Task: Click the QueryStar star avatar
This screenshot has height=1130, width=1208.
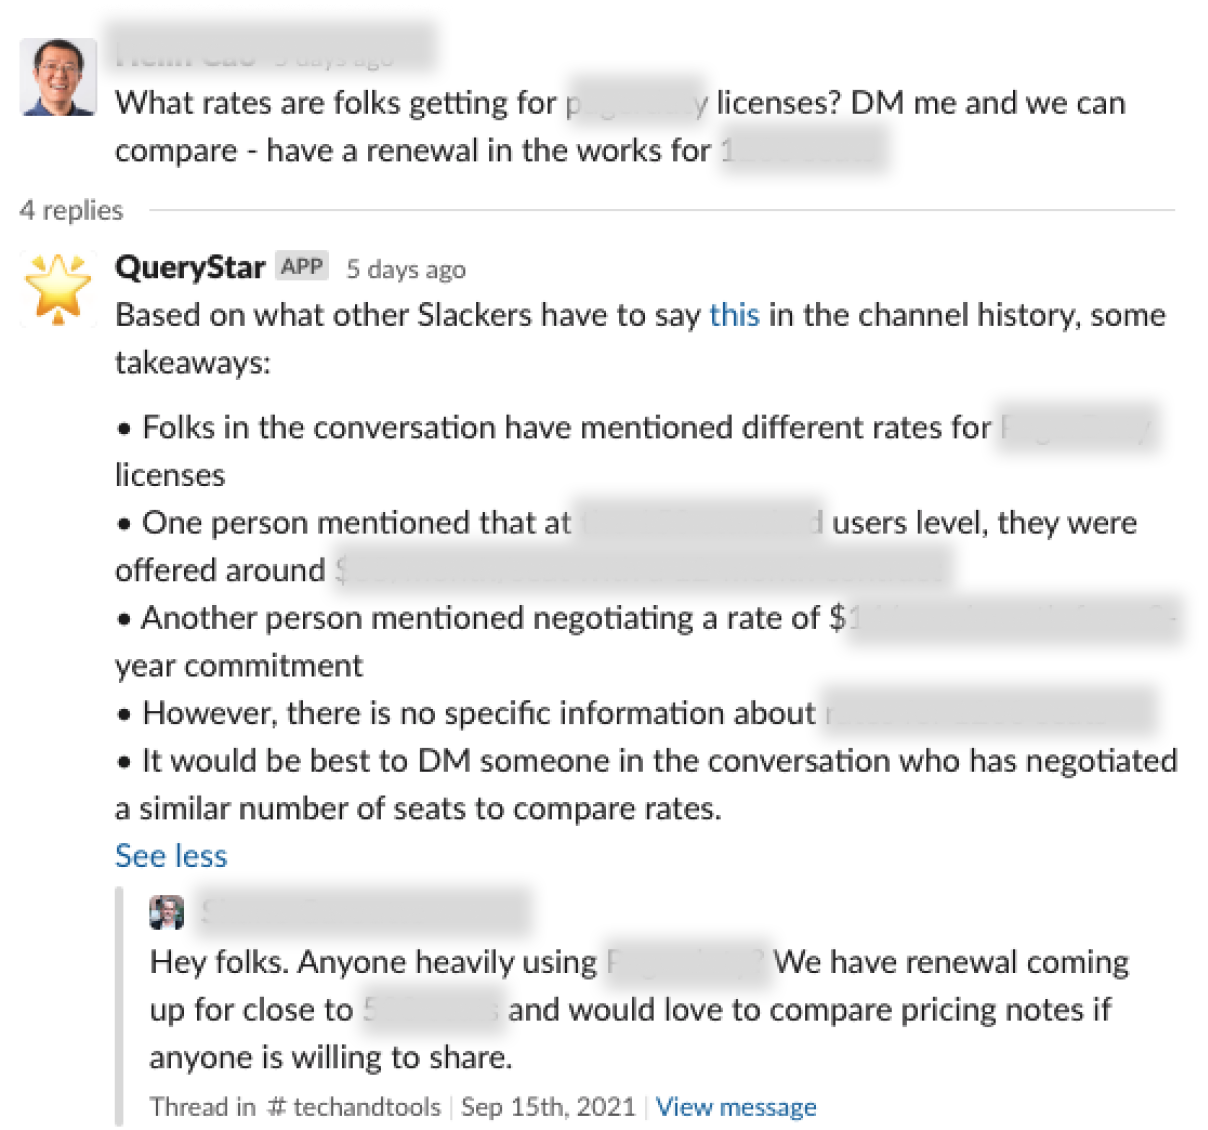Action: (58, 288)
